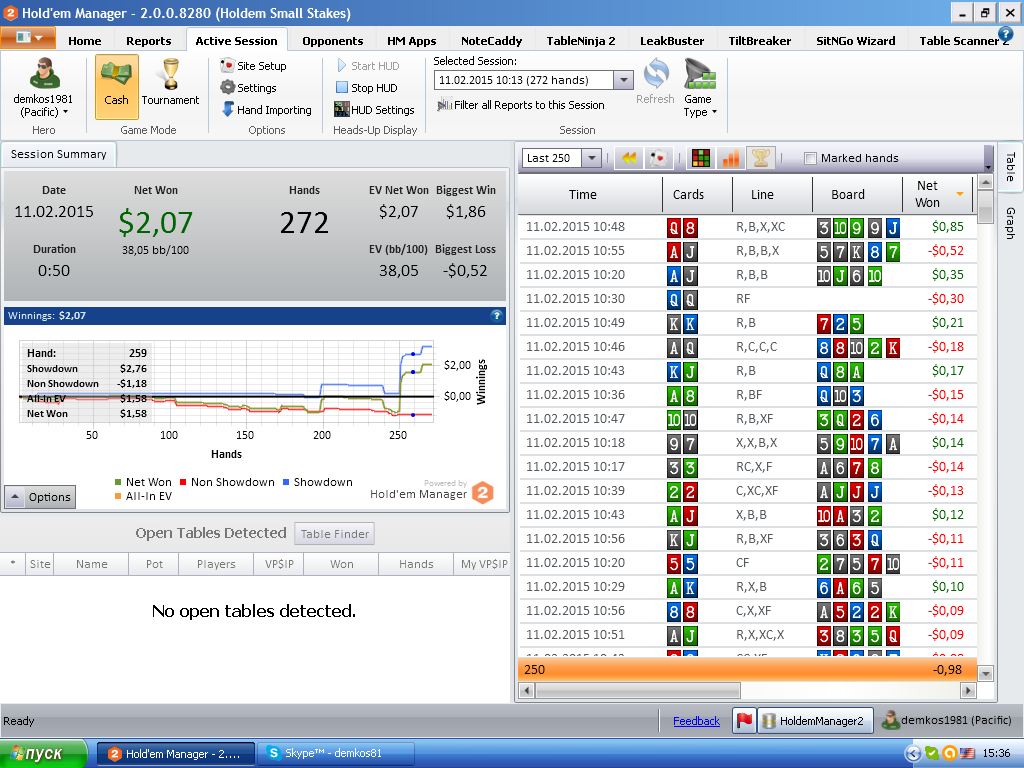Click the Winnings graph help icon
Screen dimensions: 1024x768
pos(496,316)
